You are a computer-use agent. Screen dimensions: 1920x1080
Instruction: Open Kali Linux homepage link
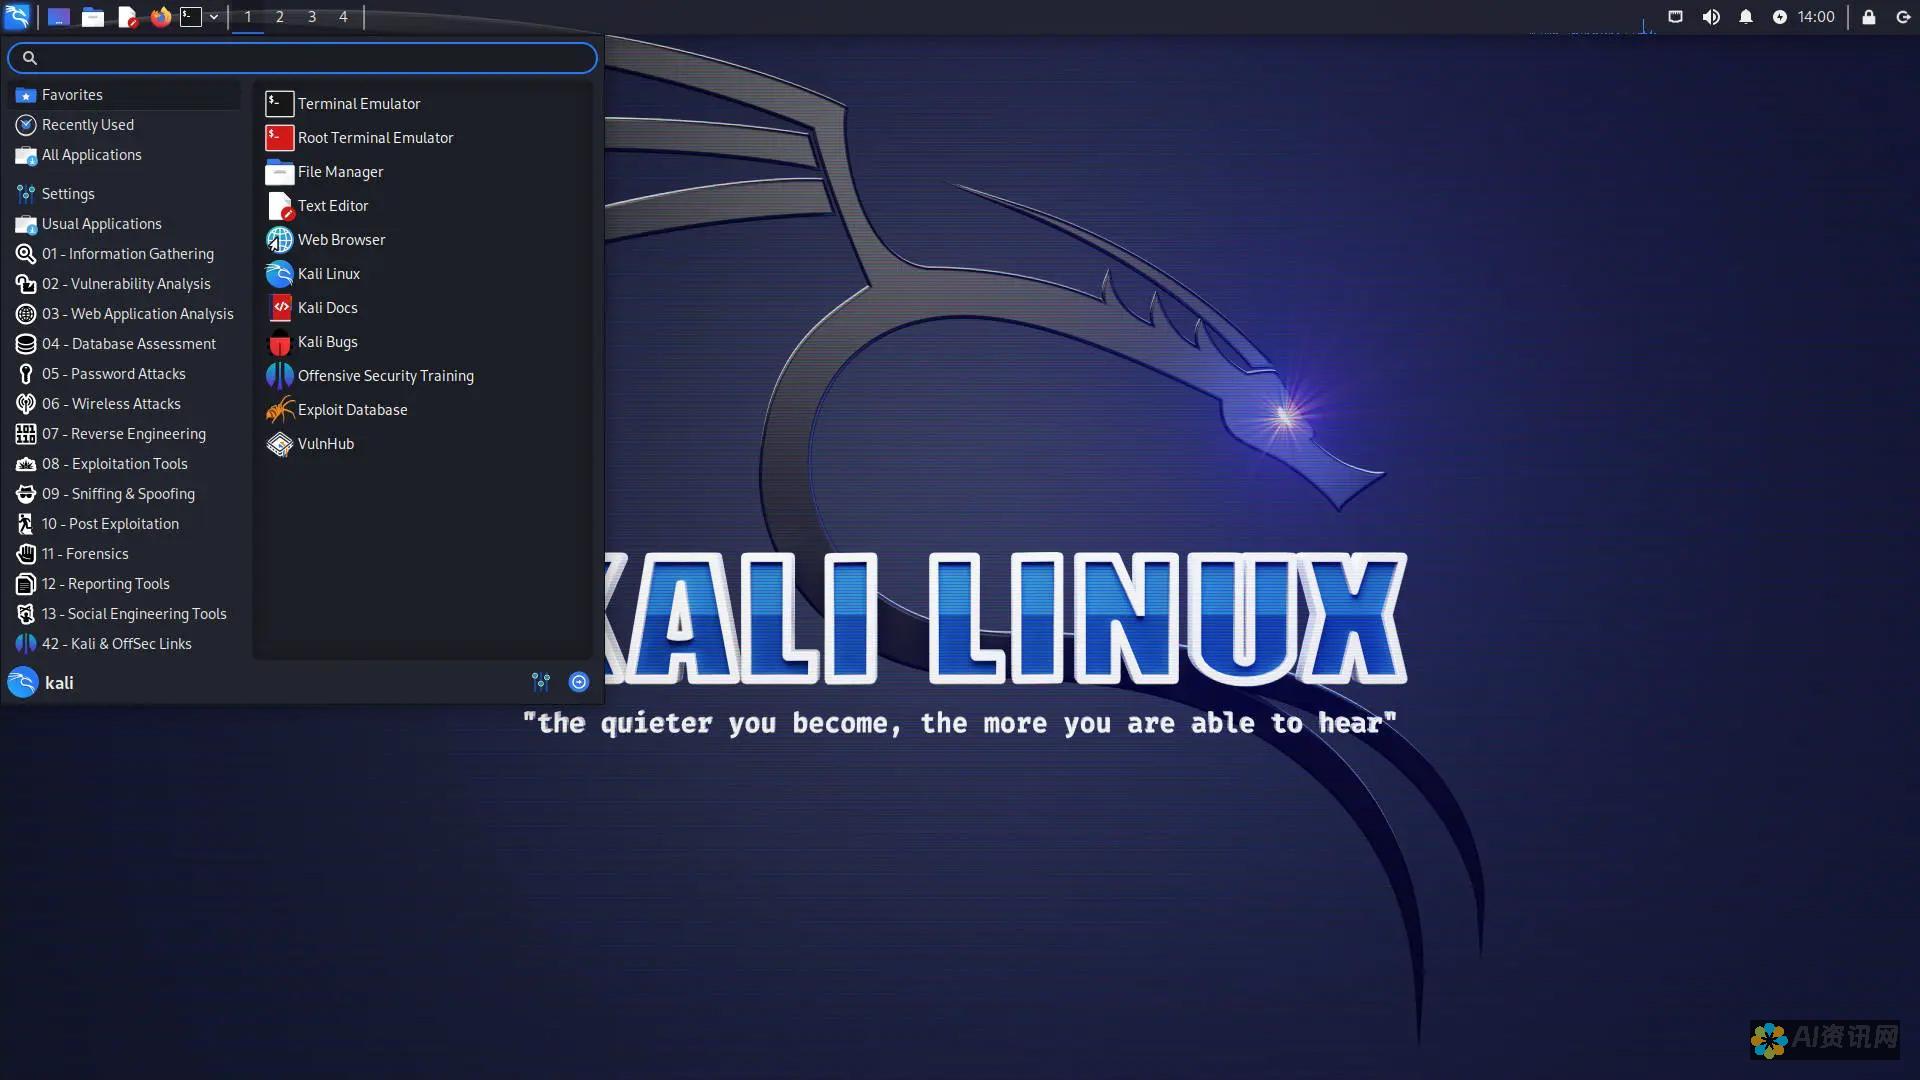[328, 273]
